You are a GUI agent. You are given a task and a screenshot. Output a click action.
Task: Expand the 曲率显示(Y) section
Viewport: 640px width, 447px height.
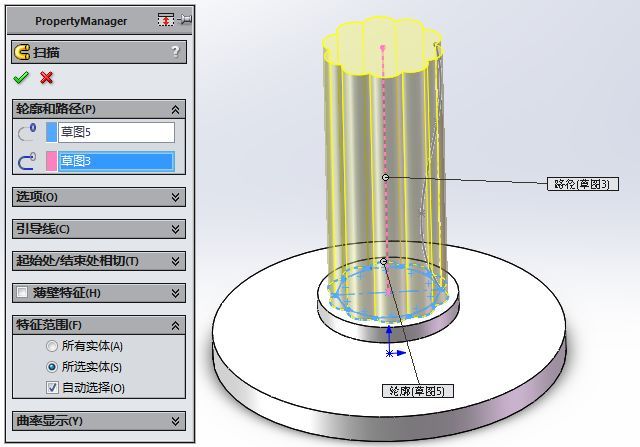point(175,421)
